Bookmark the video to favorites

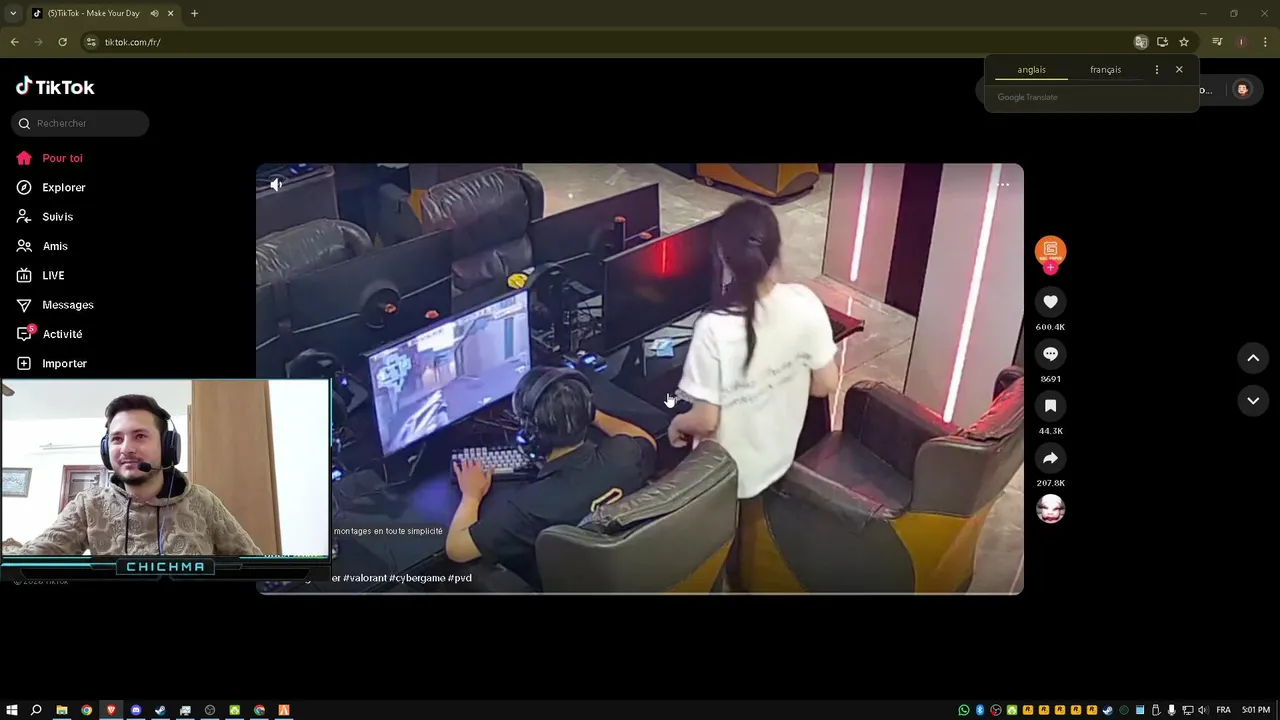1050,406
